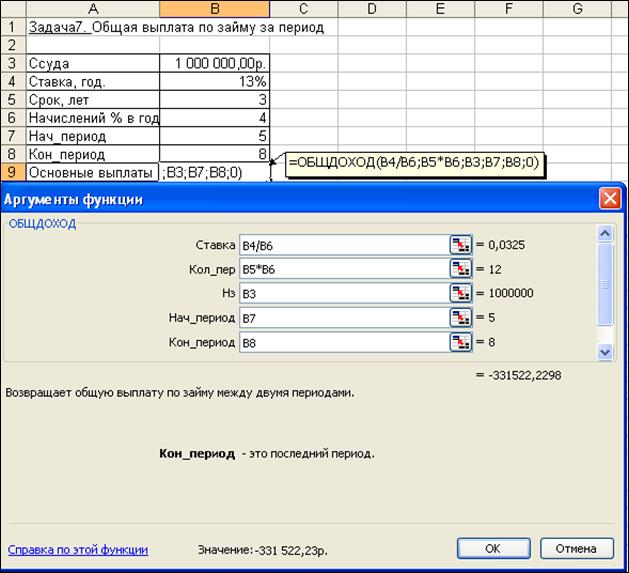Select cell B3 with loan amount
629x573 pixels.
(x=214, y=63)
